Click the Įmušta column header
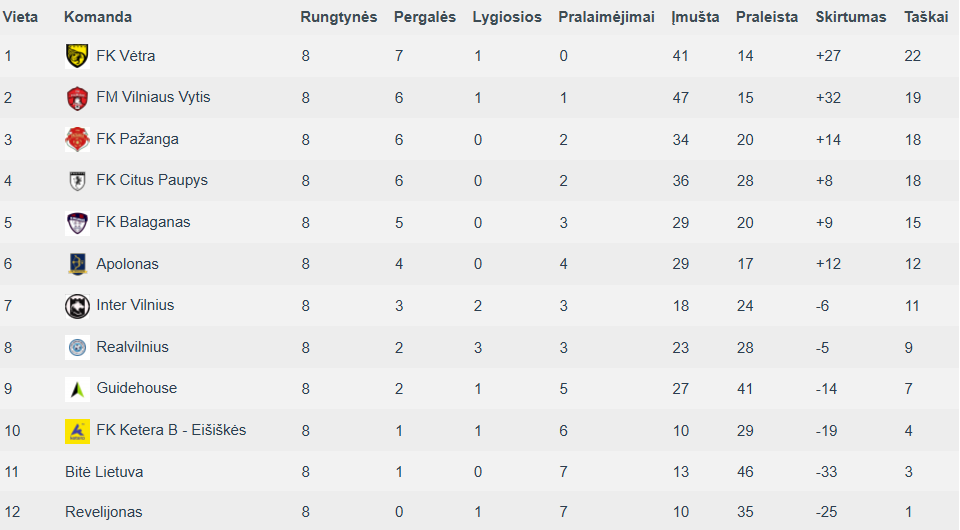Image resolution: width=960 pixels, height=530 pixels. [696, 17]
